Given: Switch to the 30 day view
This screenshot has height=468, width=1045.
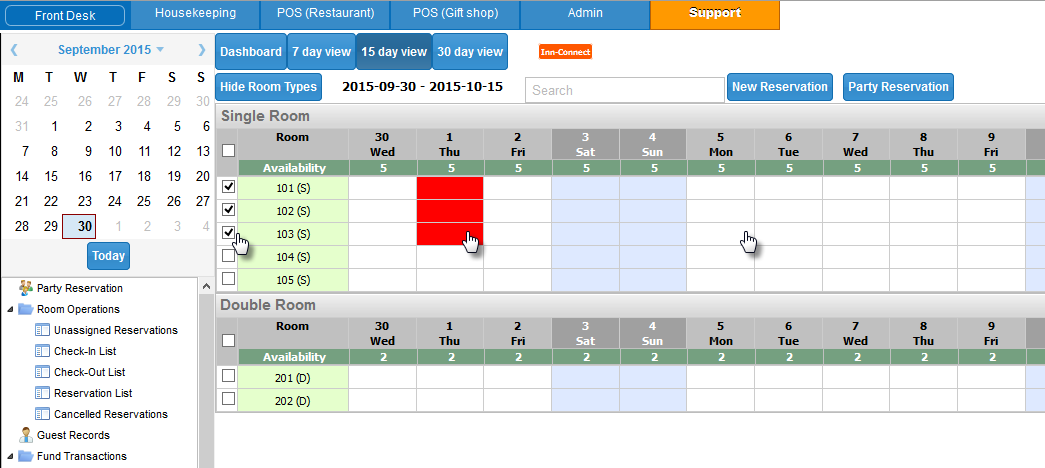Looking at the screenshot, I should tap(470, 52).
